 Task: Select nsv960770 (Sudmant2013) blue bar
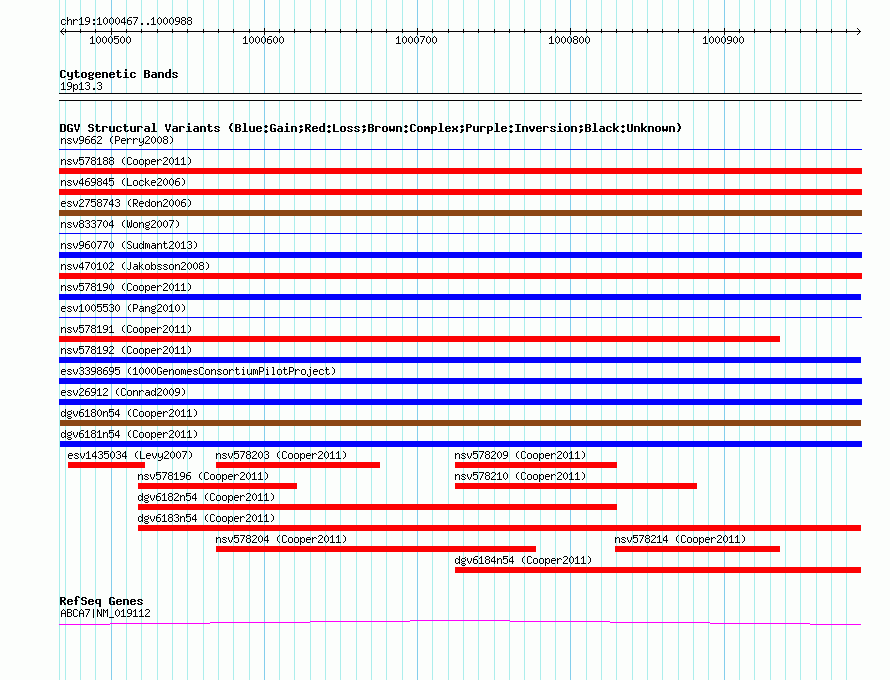click(x=460, y=255)
